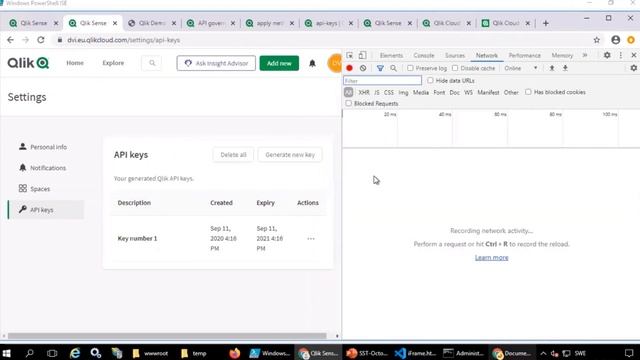Export HAR file download arrow icon
This screenshot has height=360, width=640.
point(565,68)
